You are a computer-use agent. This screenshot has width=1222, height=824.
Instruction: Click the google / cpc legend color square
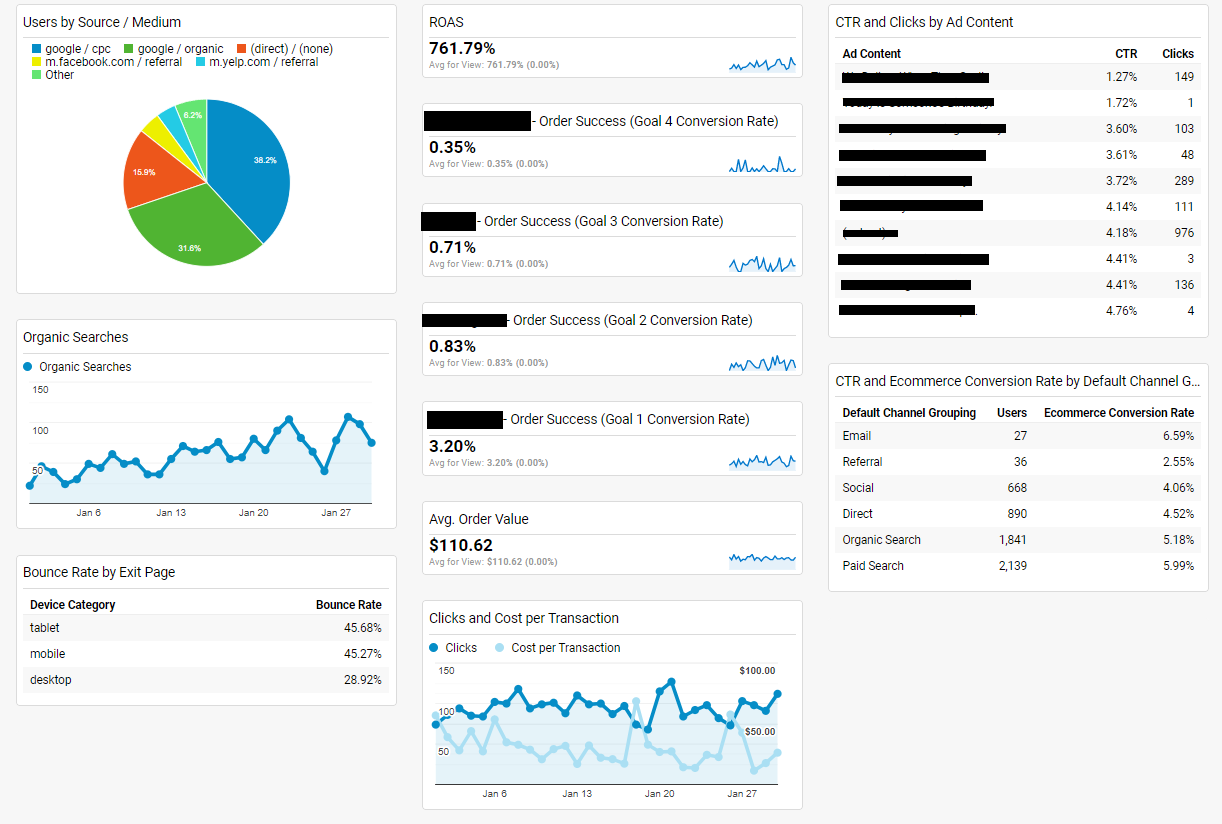[x=37, y=49]
